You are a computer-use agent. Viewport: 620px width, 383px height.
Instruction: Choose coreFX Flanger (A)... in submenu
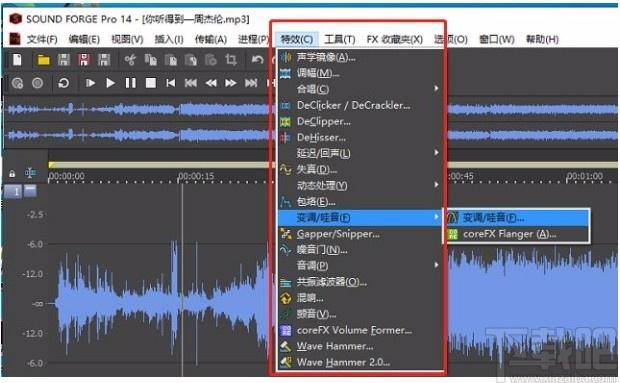(x=518, y=234)
